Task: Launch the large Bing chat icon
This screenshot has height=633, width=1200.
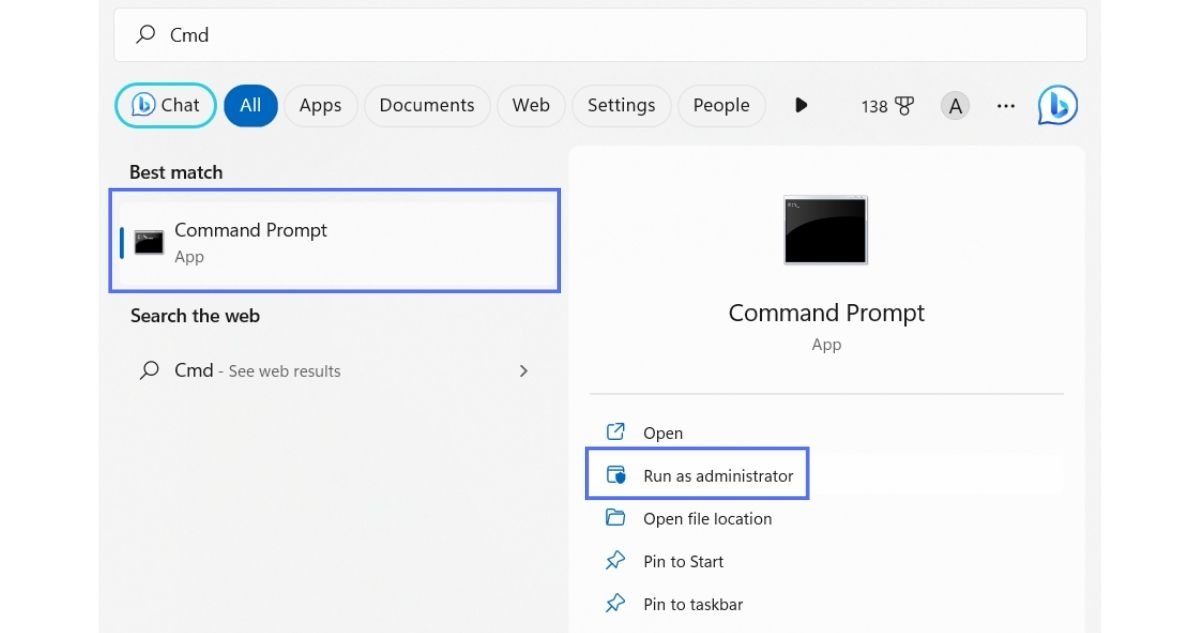Action: pyautogui.click(x=1057, y=105)
